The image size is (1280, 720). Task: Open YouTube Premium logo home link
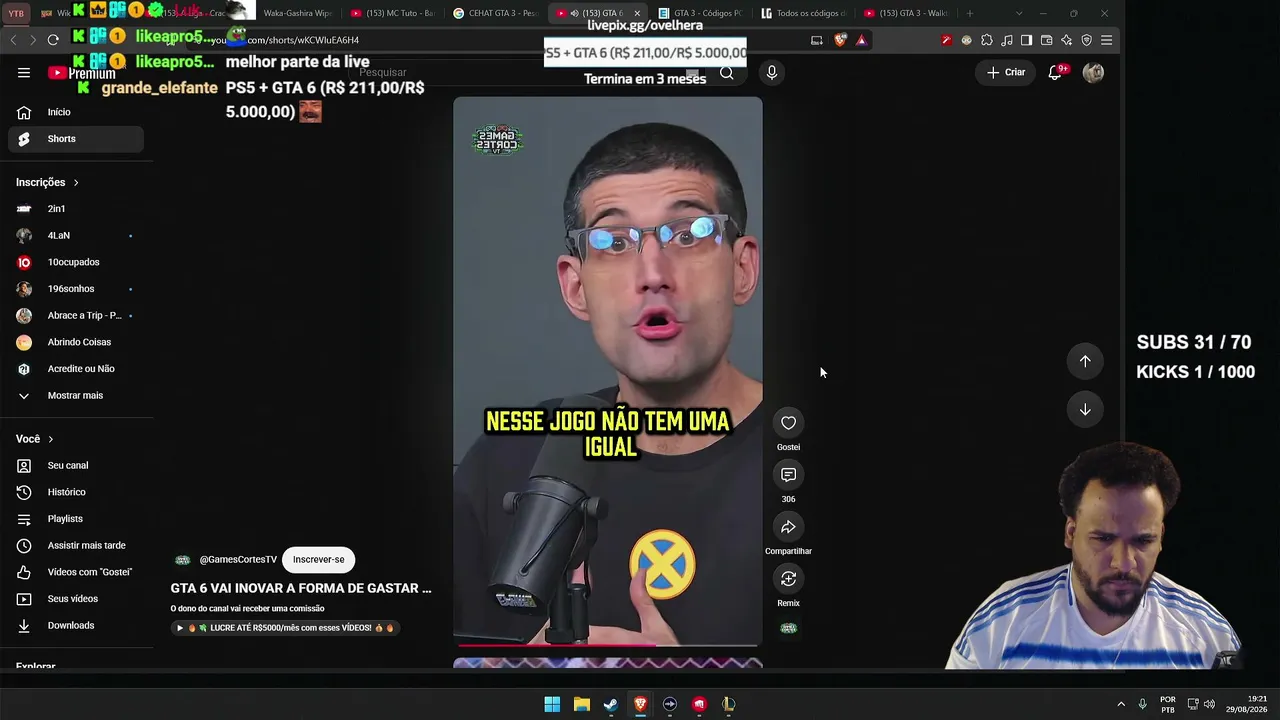click(82, 73)
